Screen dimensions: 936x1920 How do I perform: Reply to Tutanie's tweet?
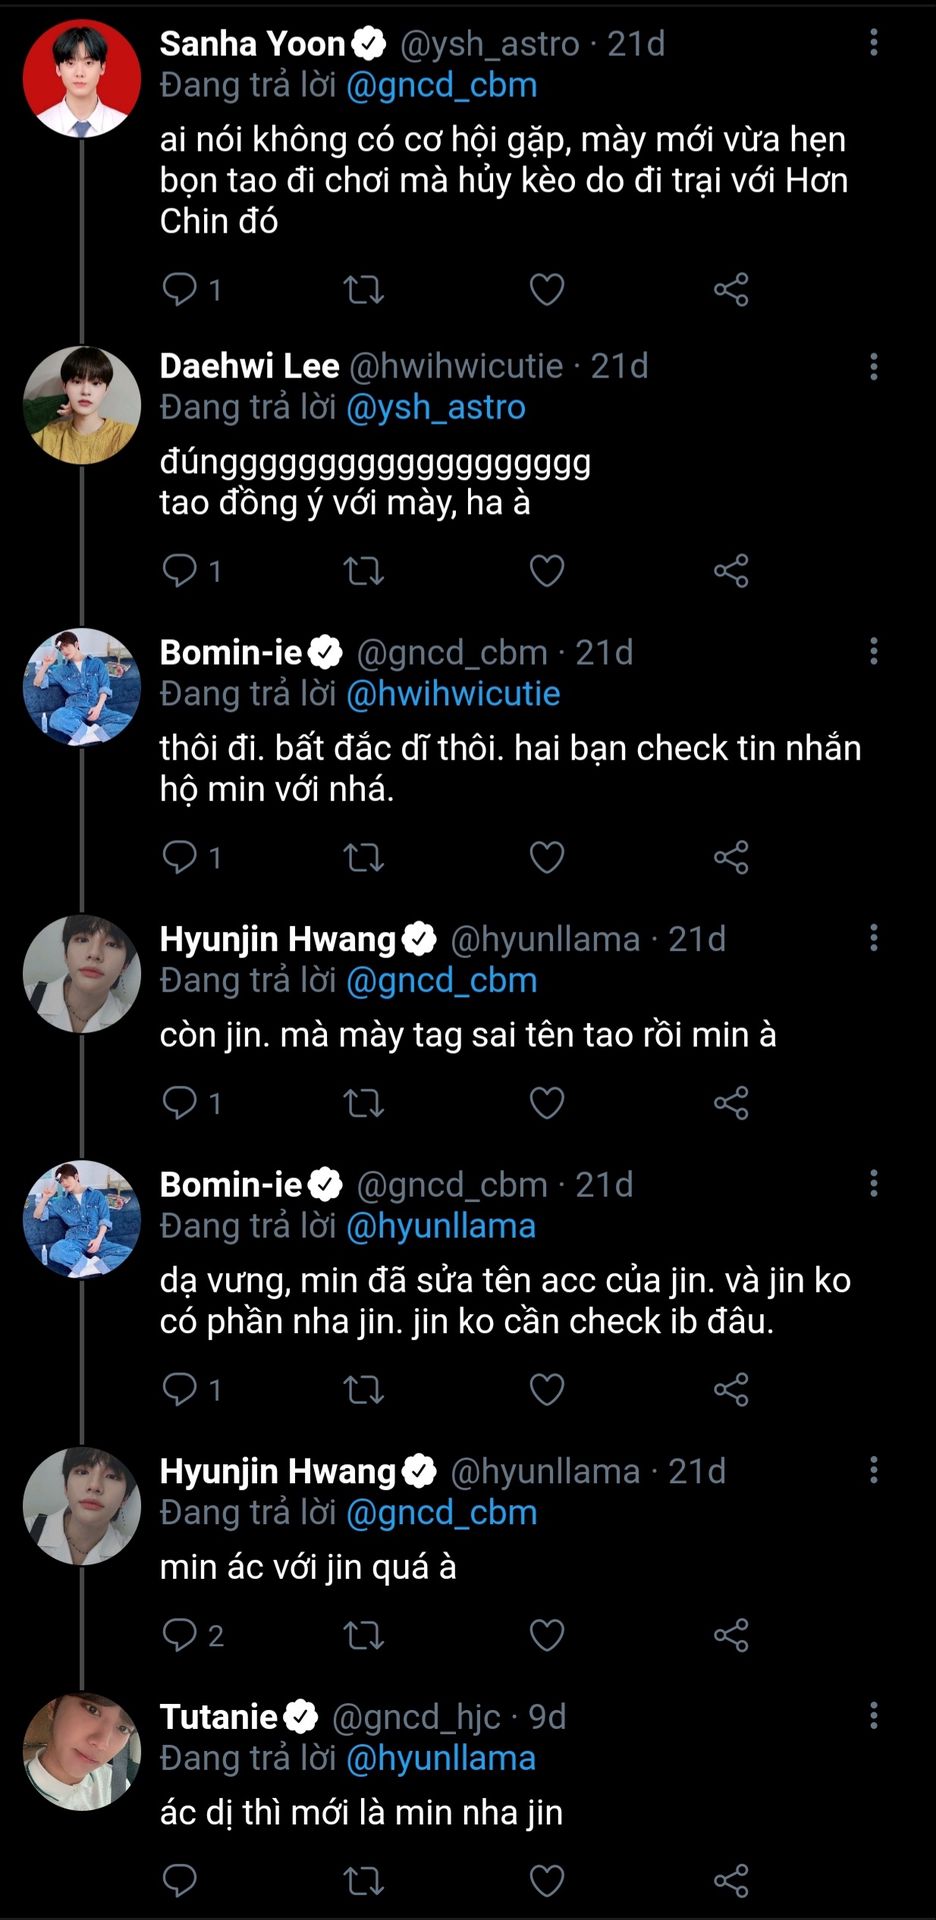coord(180,1881)
